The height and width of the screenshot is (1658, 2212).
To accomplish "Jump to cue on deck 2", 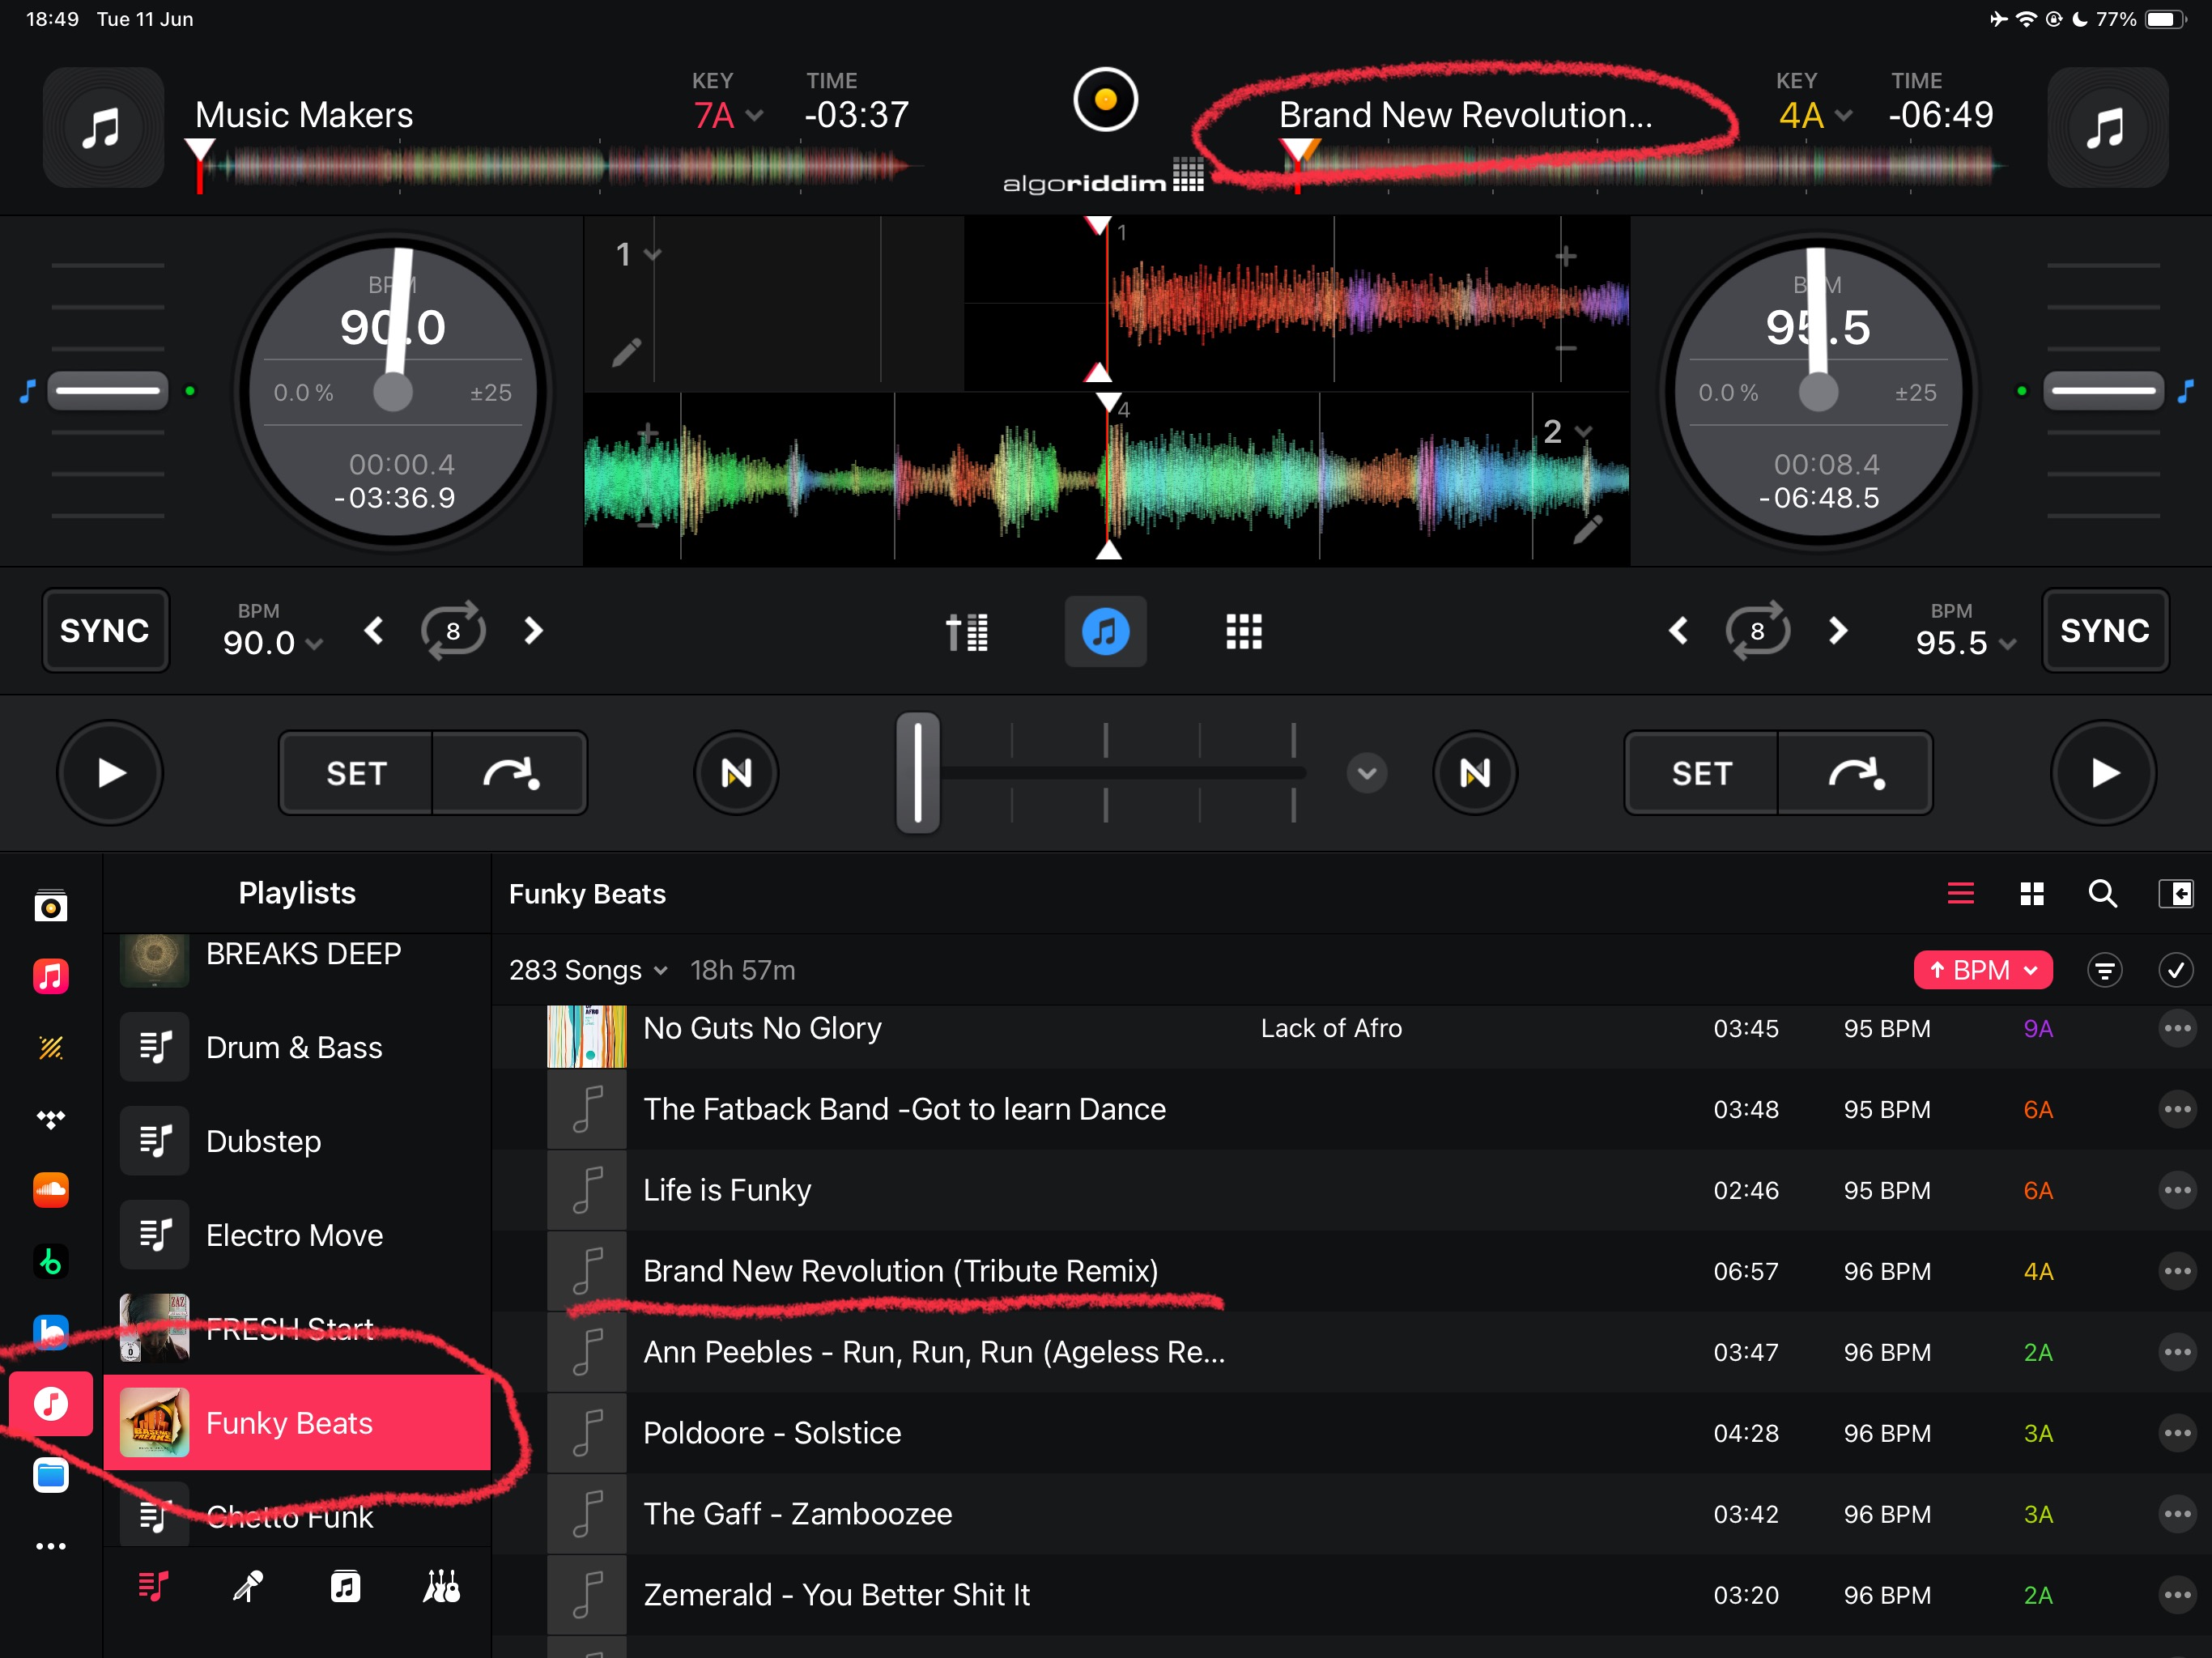I will [x=1855, y=773].
